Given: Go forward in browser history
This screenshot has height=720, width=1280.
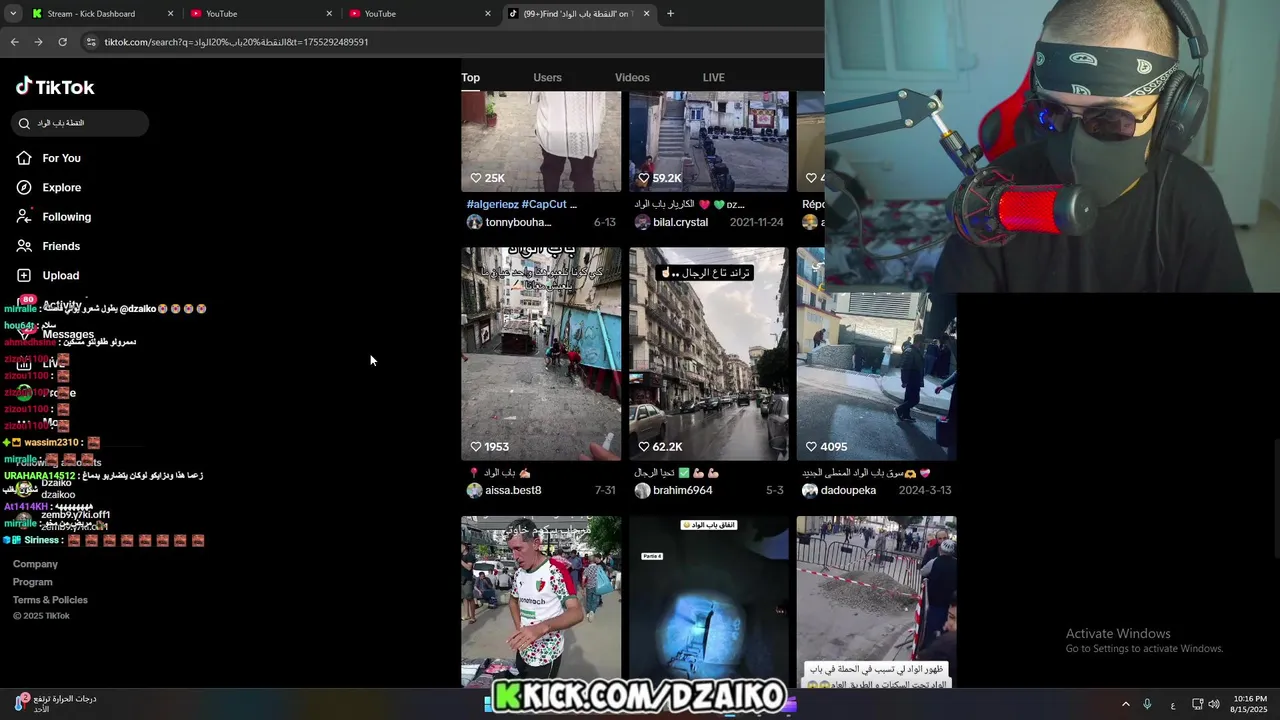Looking at the screenshot, I should tap(38, 42).
